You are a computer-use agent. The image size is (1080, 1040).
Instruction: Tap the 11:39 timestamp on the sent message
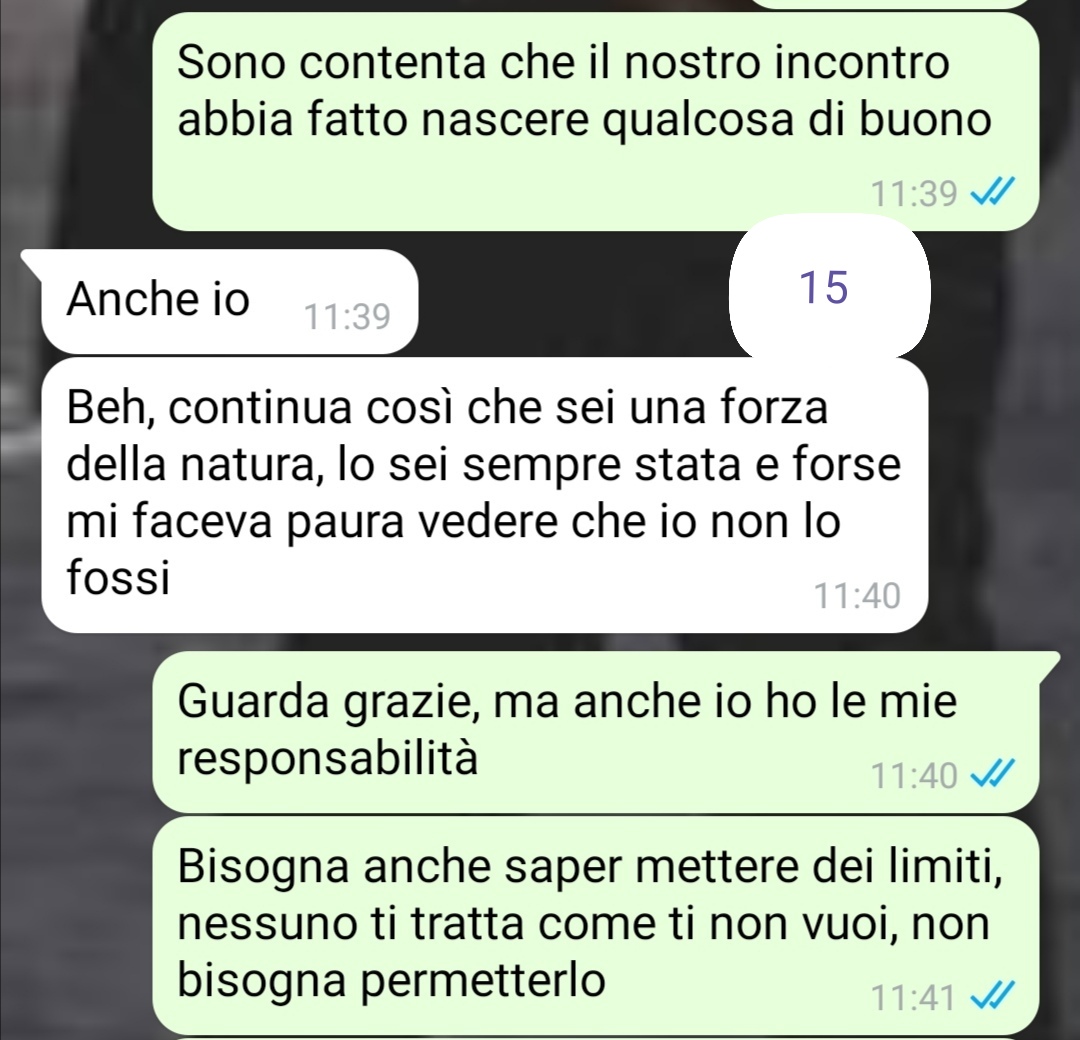click(914, 194)
